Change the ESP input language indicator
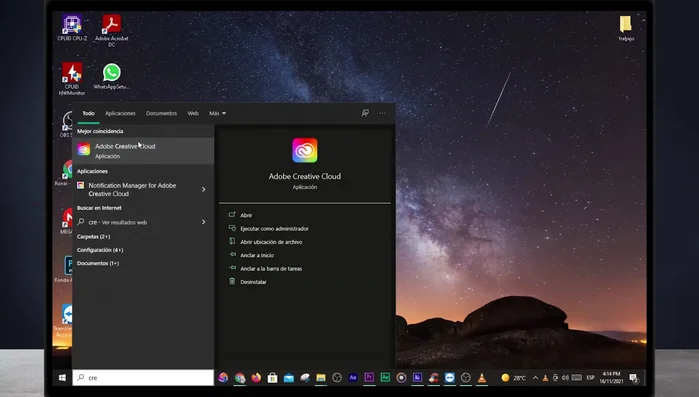 click(591, 378)
